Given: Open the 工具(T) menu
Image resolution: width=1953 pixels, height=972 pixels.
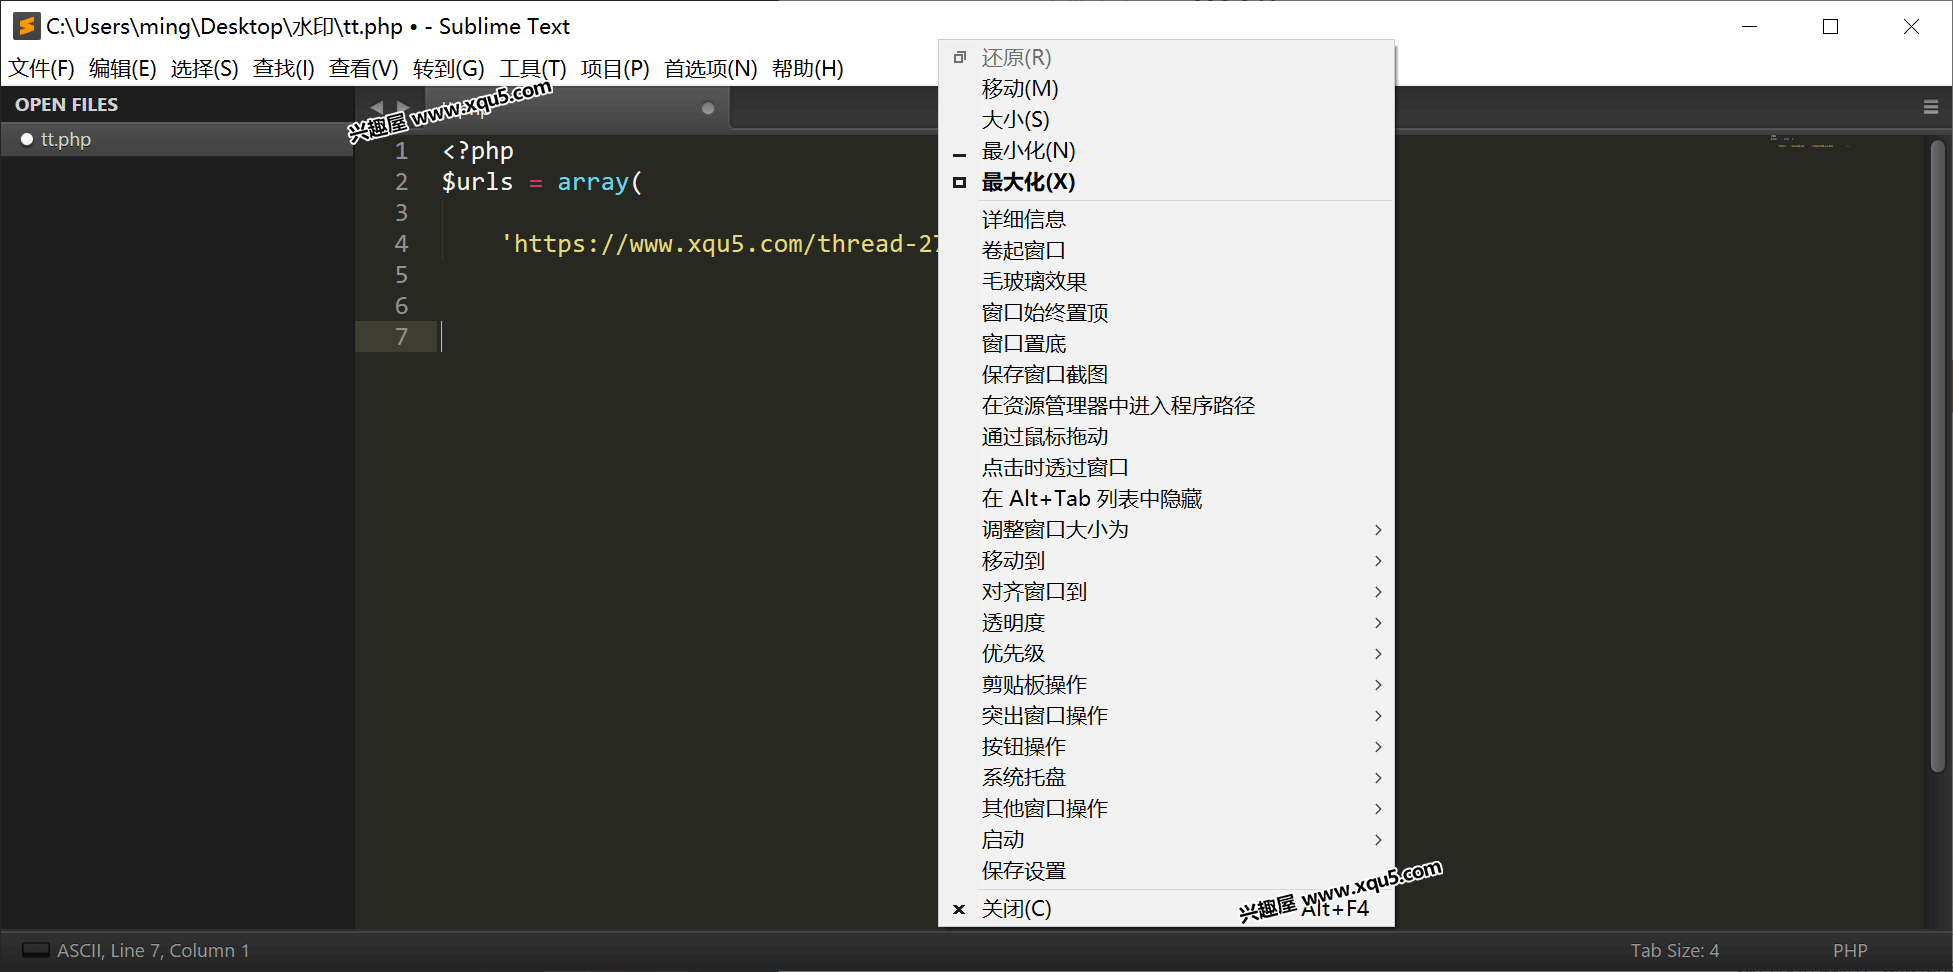Looking at the screenshot, I should pyautogui.click(x=533, y=68).
